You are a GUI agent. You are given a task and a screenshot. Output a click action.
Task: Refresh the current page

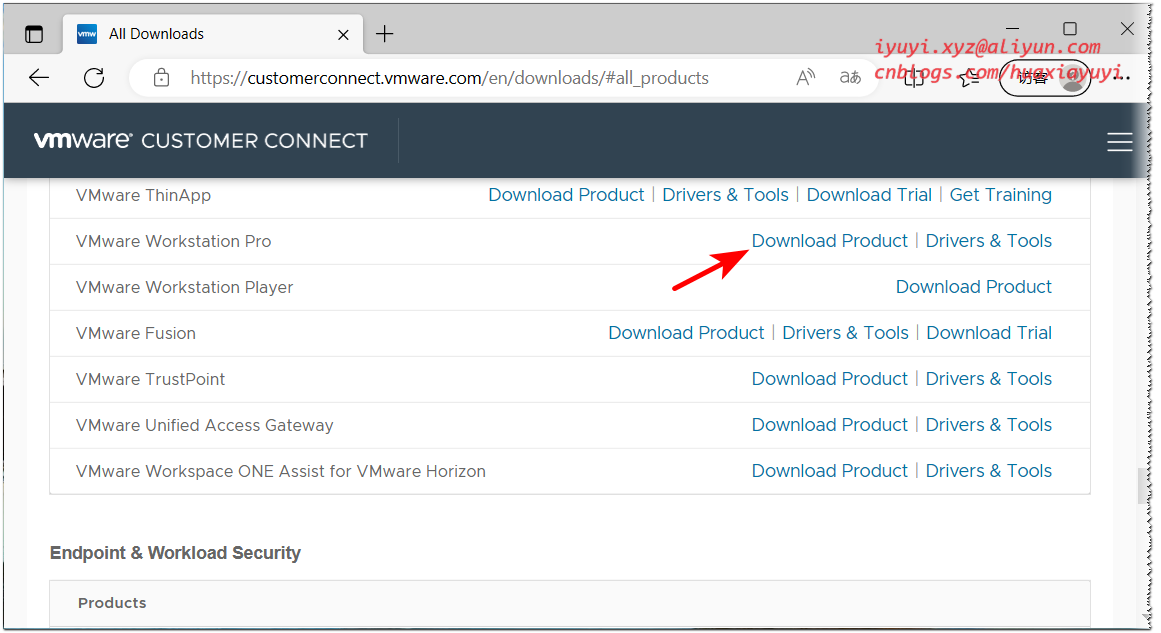[x=94, y=77]
